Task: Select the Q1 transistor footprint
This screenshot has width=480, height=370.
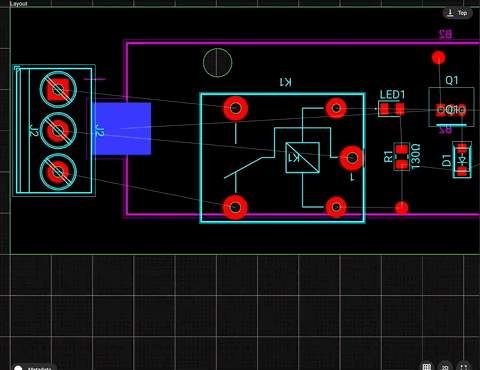Action: click(451, 107)
